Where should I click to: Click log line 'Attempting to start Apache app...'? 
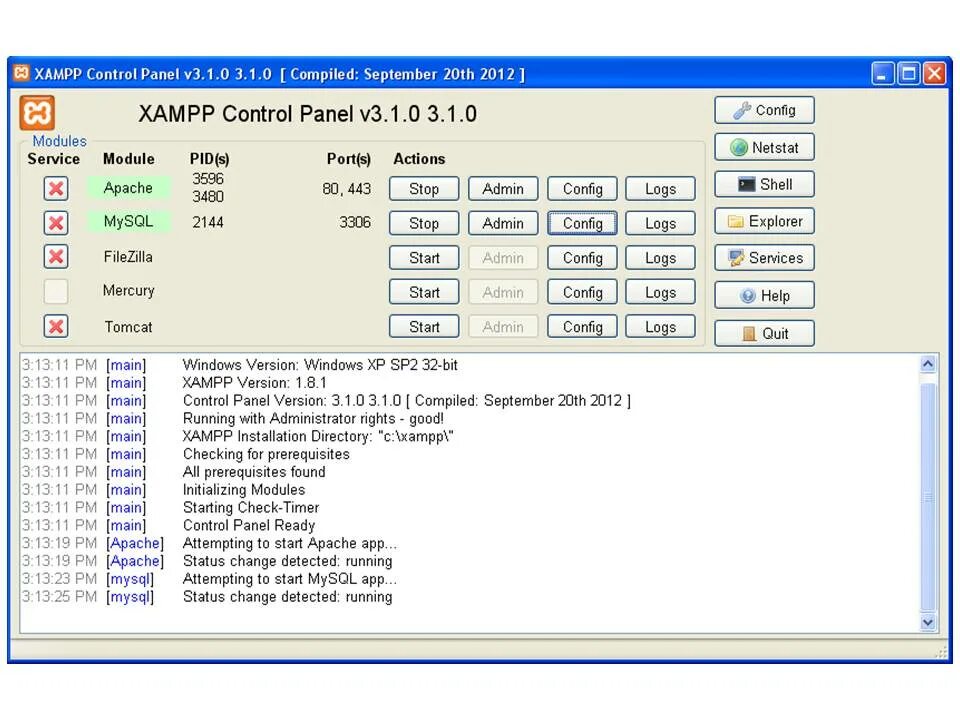coord(290,543)
